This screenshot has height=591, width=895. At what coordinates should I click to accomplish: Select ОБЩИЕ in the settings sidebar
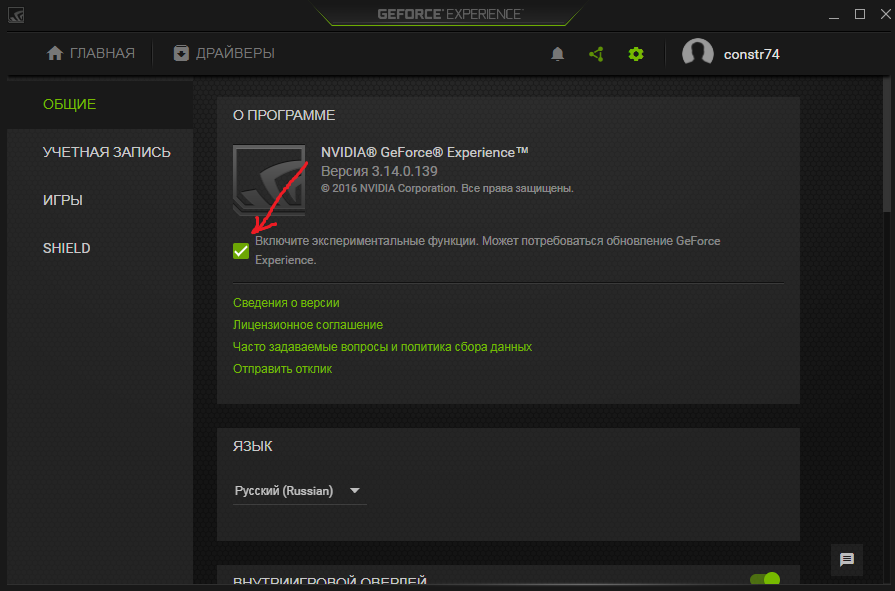[100, 104]
